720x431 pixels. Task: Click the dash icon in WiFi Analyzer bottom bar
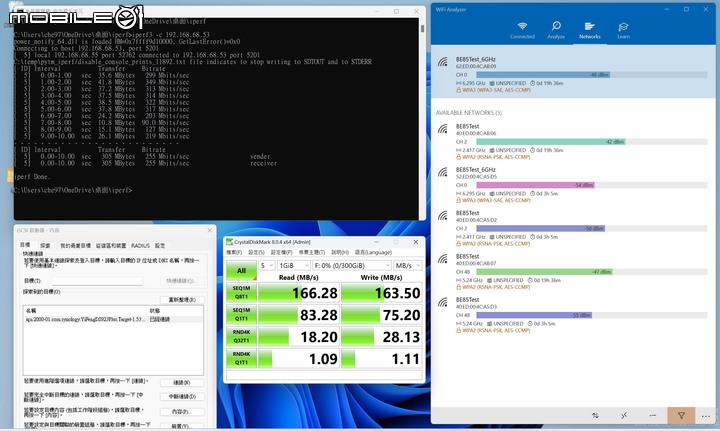pos(652,415)
